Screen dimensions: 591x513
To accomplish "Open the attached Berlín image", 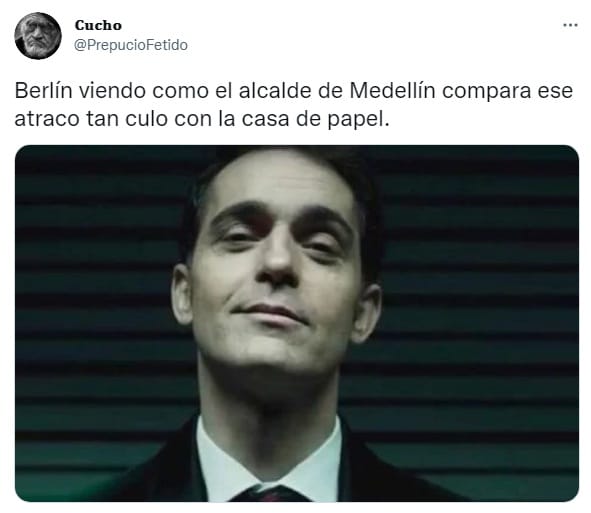I will pyautogui.click(x=297, y=323).
